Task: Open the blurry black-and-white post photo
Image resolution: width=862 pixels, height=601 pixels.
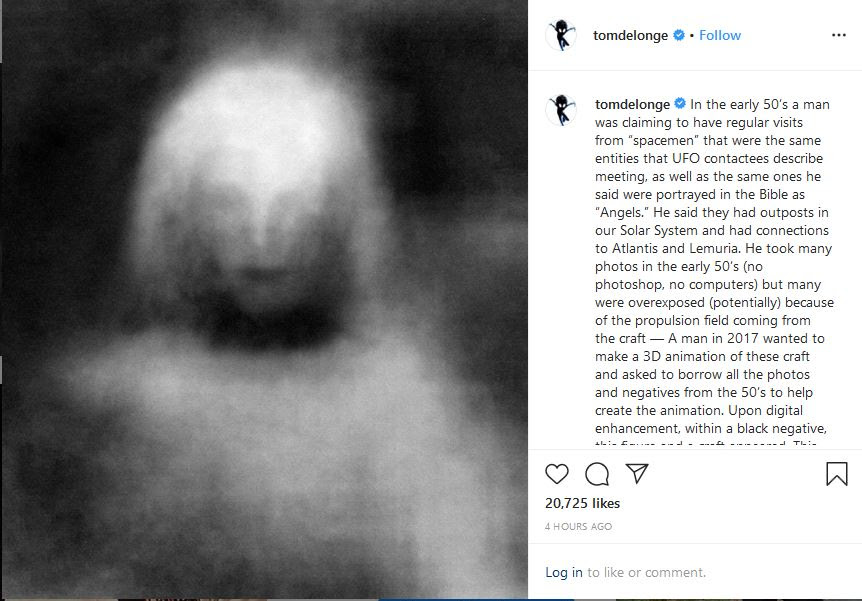Action: (x=264, y=299)
